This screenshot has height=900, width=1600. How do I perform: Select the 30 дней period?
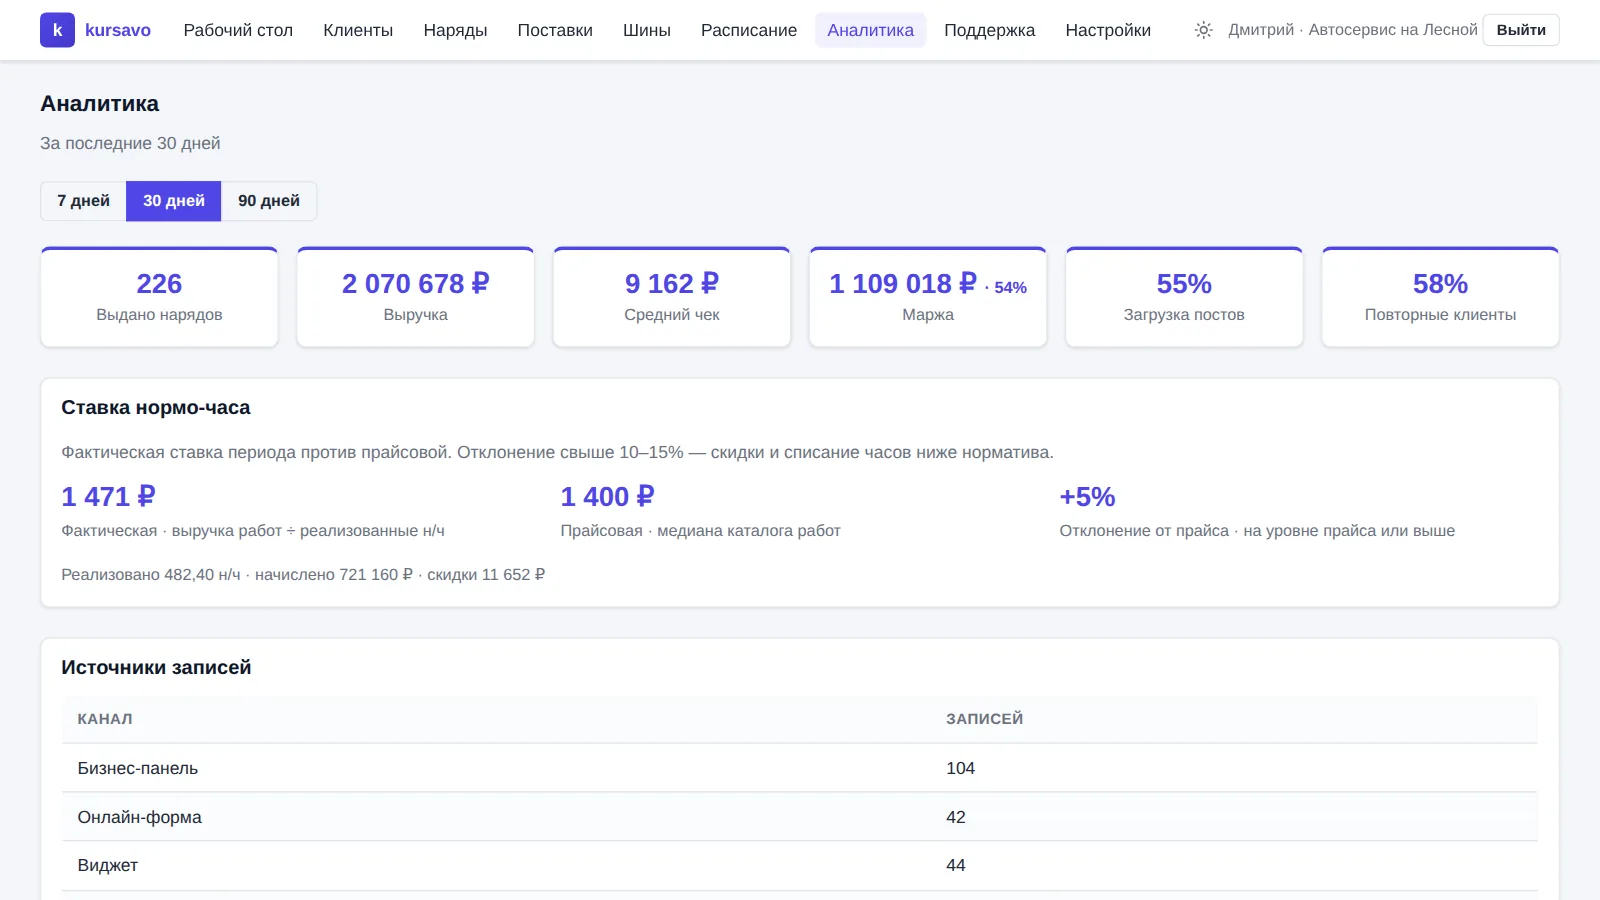[x=174, y=201]
